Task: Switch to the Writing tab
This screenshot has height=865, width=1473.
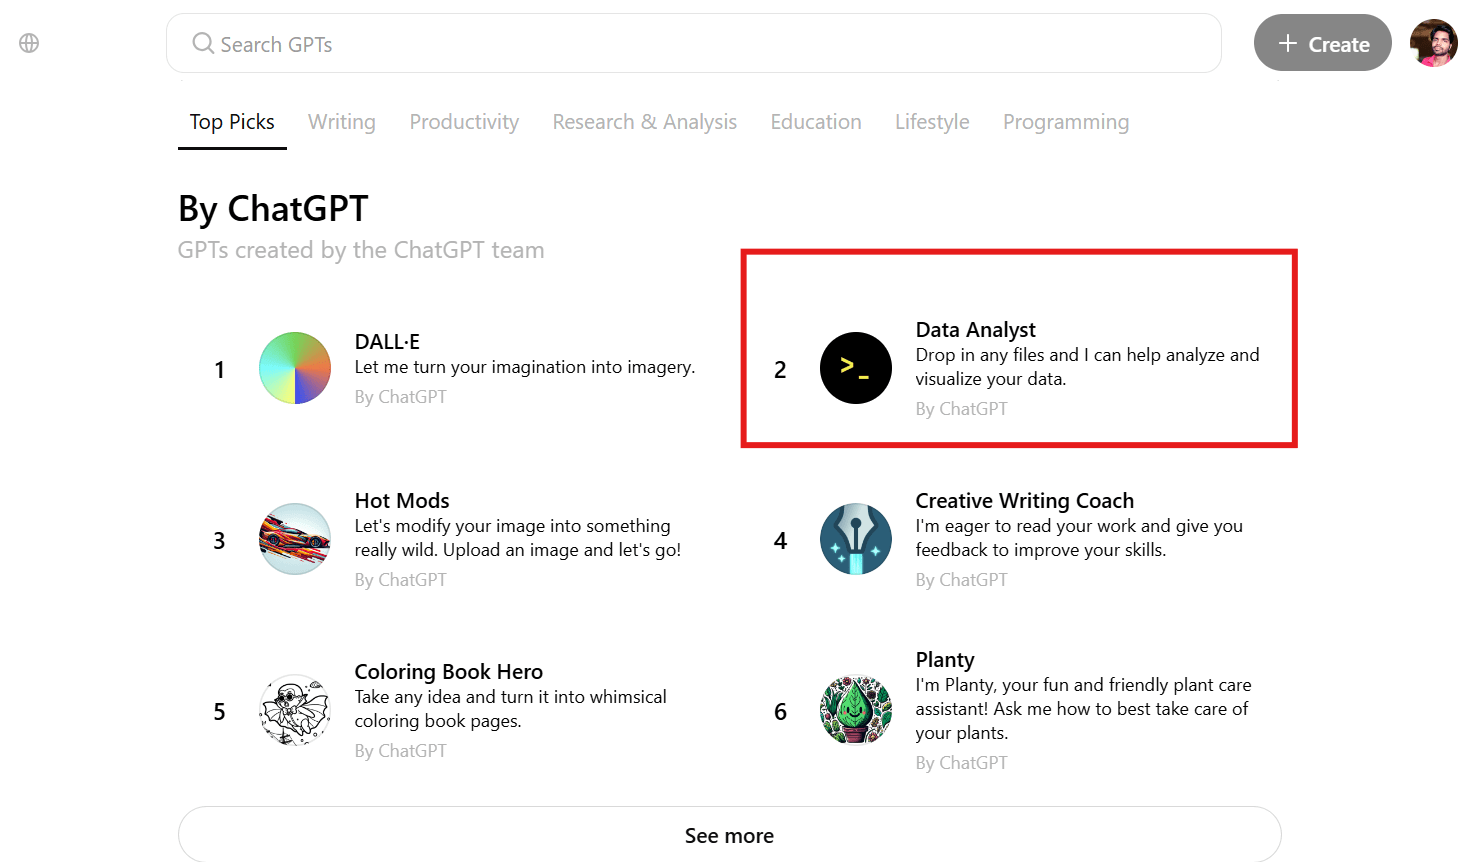Action: pos(342,122)
